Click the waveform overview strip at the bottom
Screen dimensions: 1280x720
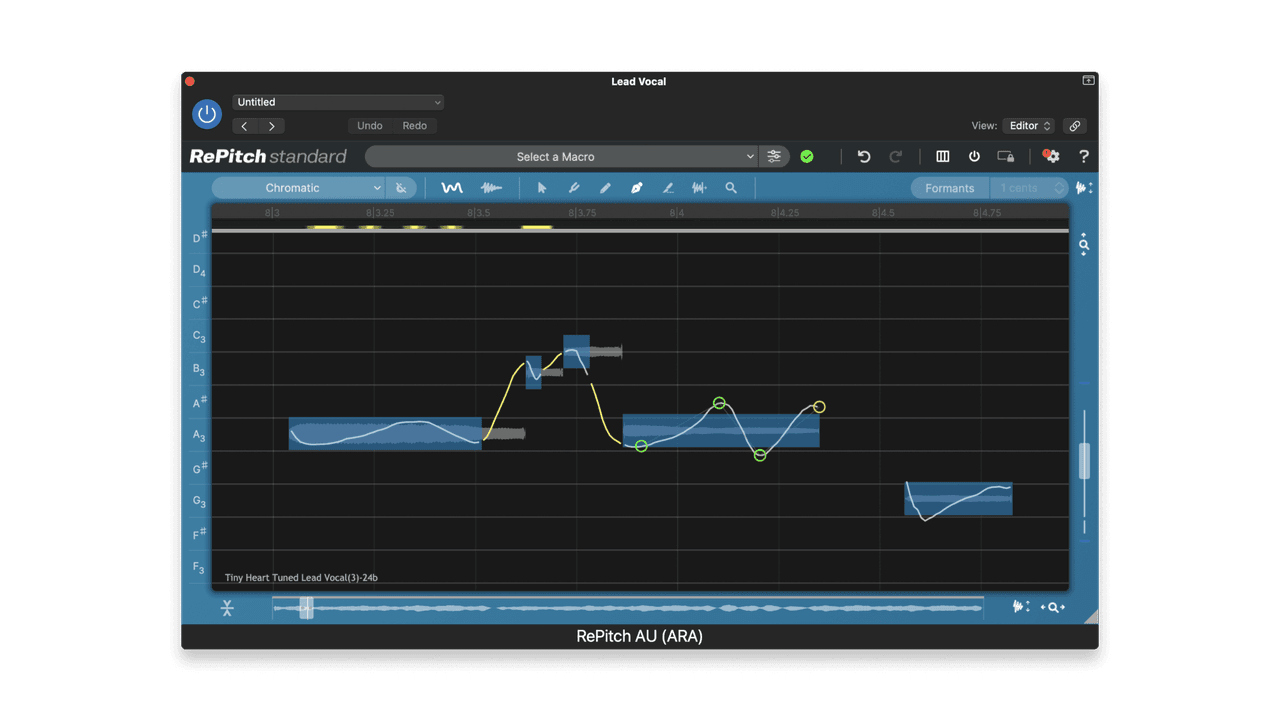click(x=627, y=607)
